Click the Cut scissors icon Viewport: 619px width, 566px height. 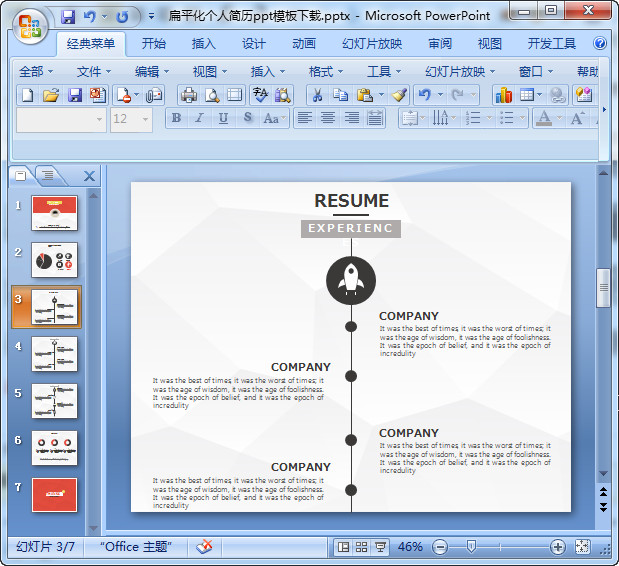point(316,95)
